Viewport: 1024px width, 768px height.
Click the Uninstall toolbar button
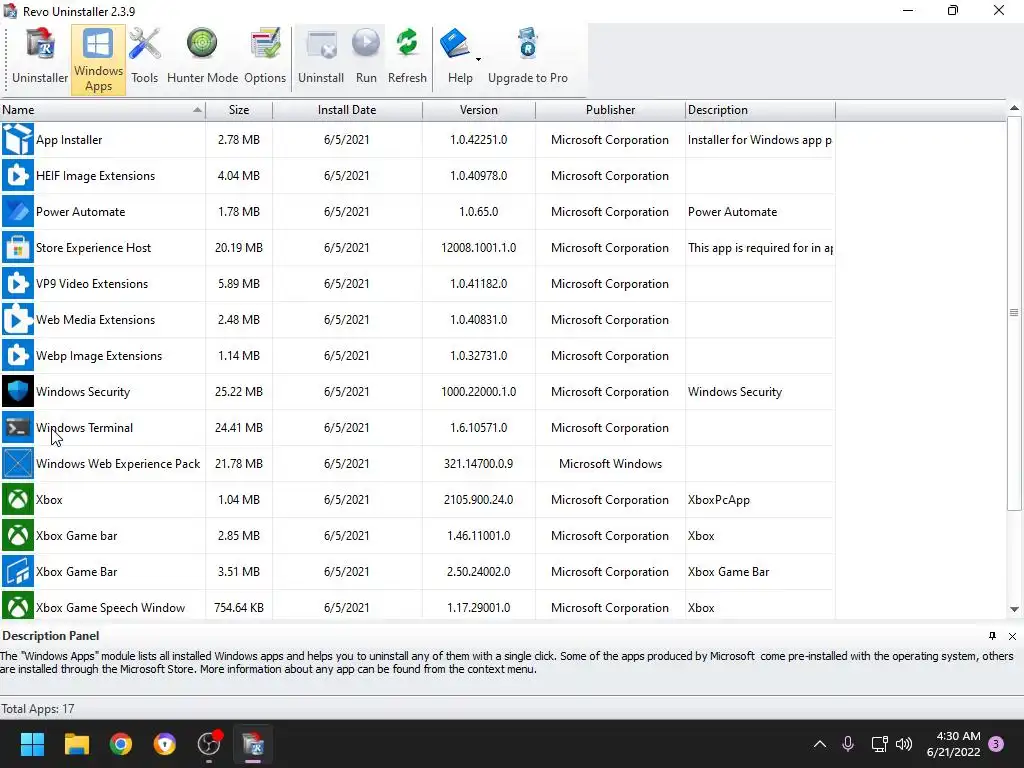321,57
